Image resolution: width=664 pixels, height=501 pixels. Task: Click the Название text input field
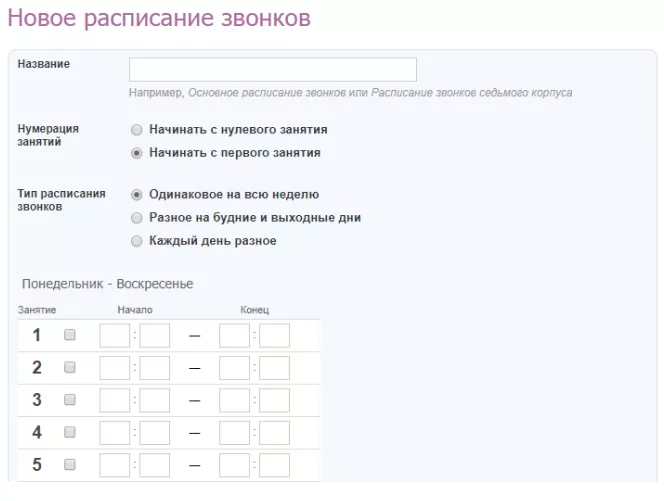point(272,69)
